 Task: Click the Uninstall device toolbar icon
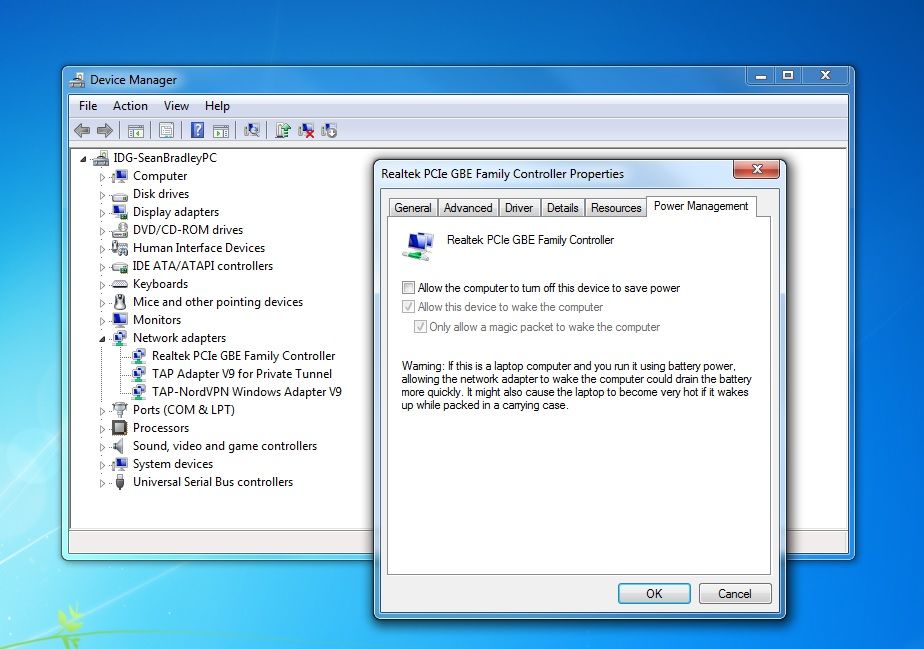pos(305,129)
